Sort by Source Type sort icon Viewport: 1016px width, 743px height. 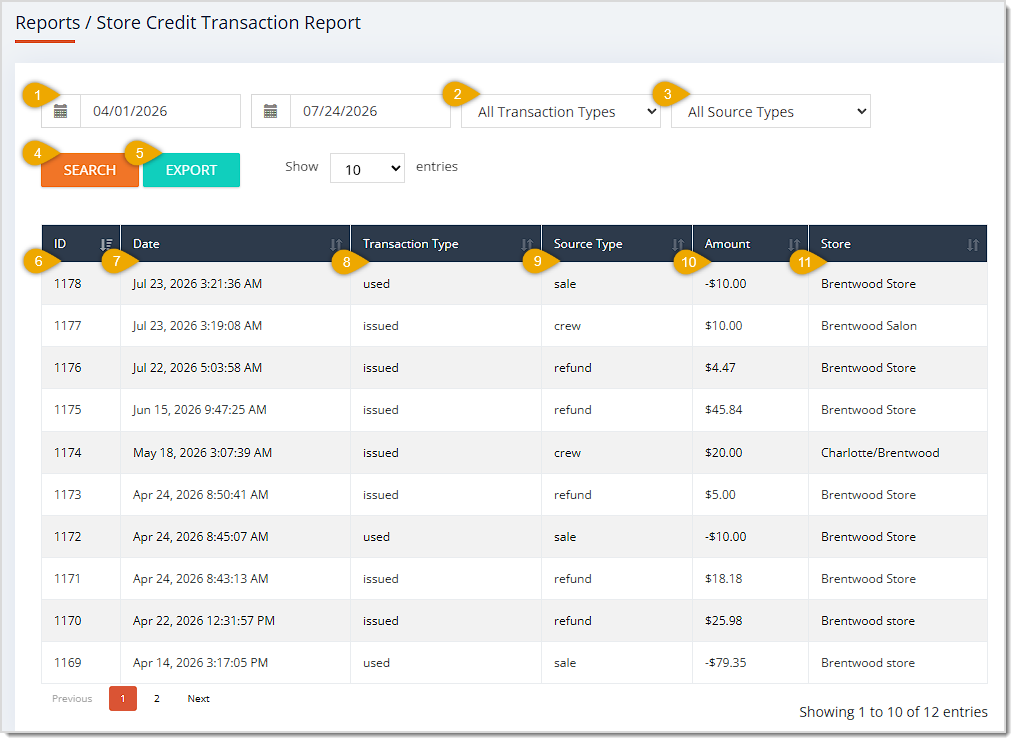(x=678, y=245)
